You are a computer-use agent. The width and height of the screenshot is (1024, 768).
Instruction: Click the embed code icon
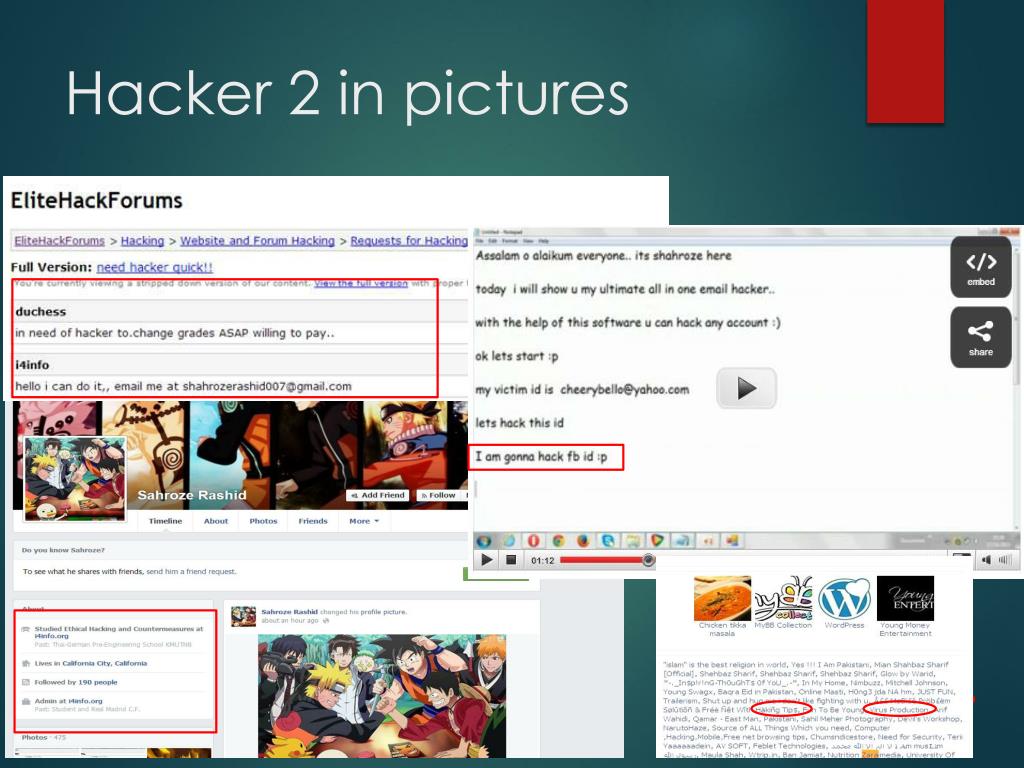[x=980, y=267]
